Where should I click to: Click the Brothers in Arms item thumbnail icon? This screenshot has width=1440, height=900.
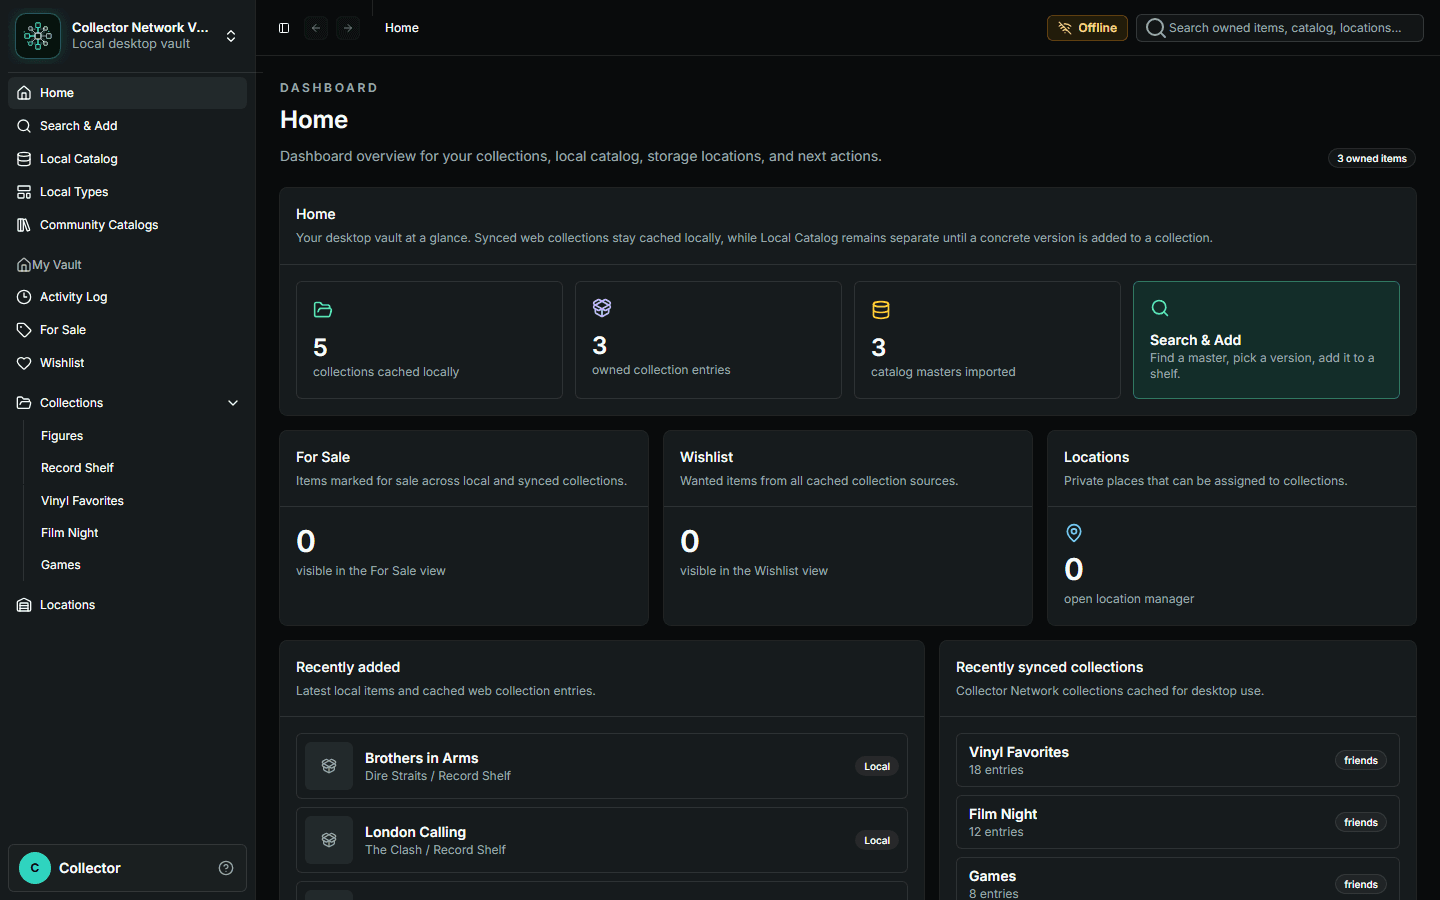329,766
